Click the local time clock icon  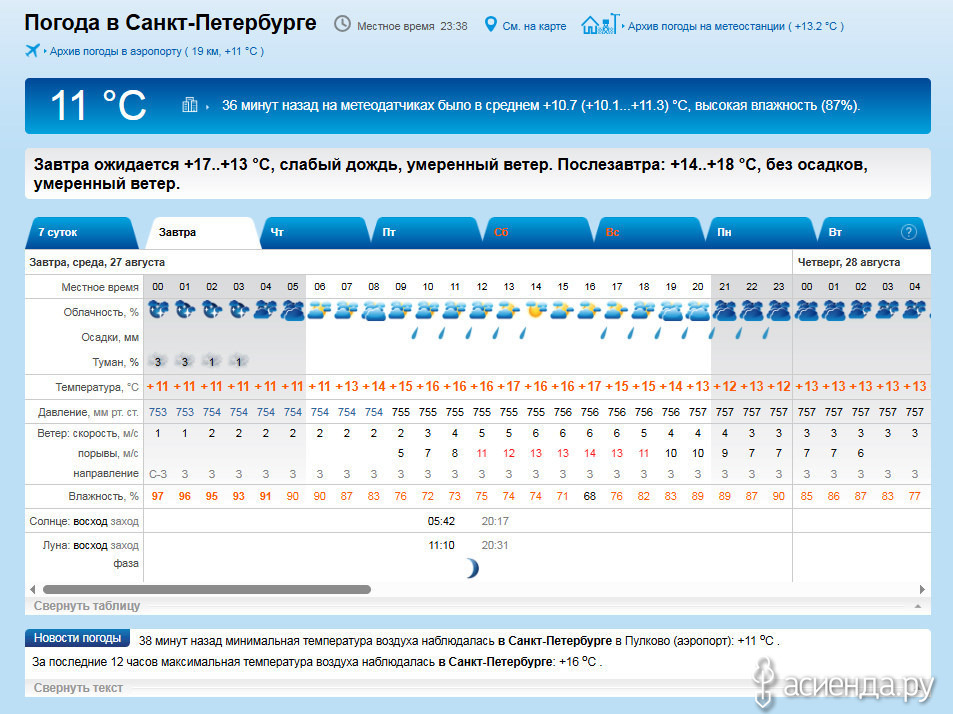(x=342, y=24)
